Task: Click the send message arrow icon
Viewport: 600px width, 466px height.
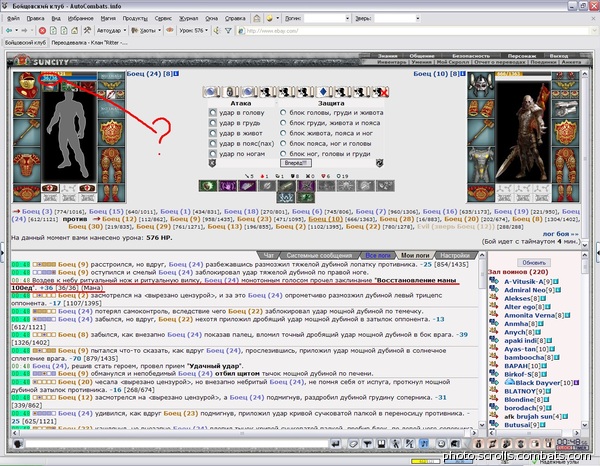Action: pos(336,444)
